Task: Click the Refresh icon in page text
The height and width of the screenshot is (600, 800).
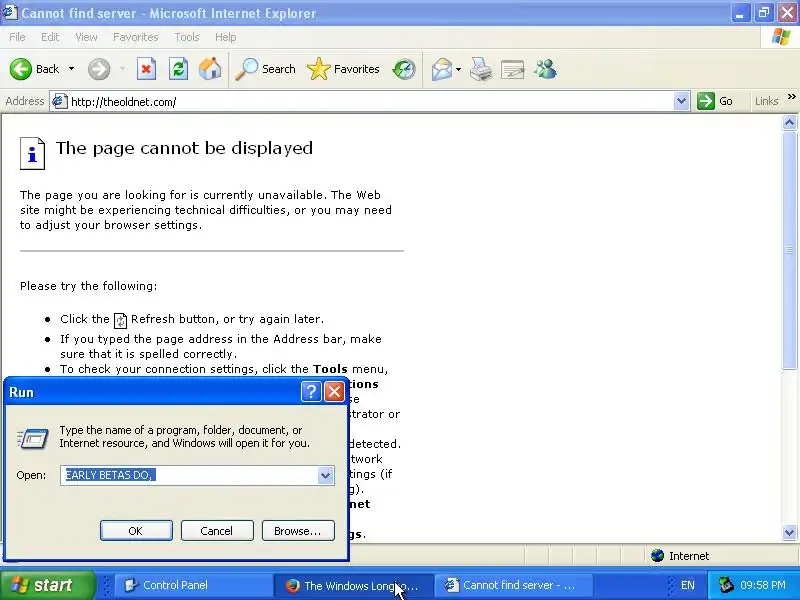Action: (120, 320)
